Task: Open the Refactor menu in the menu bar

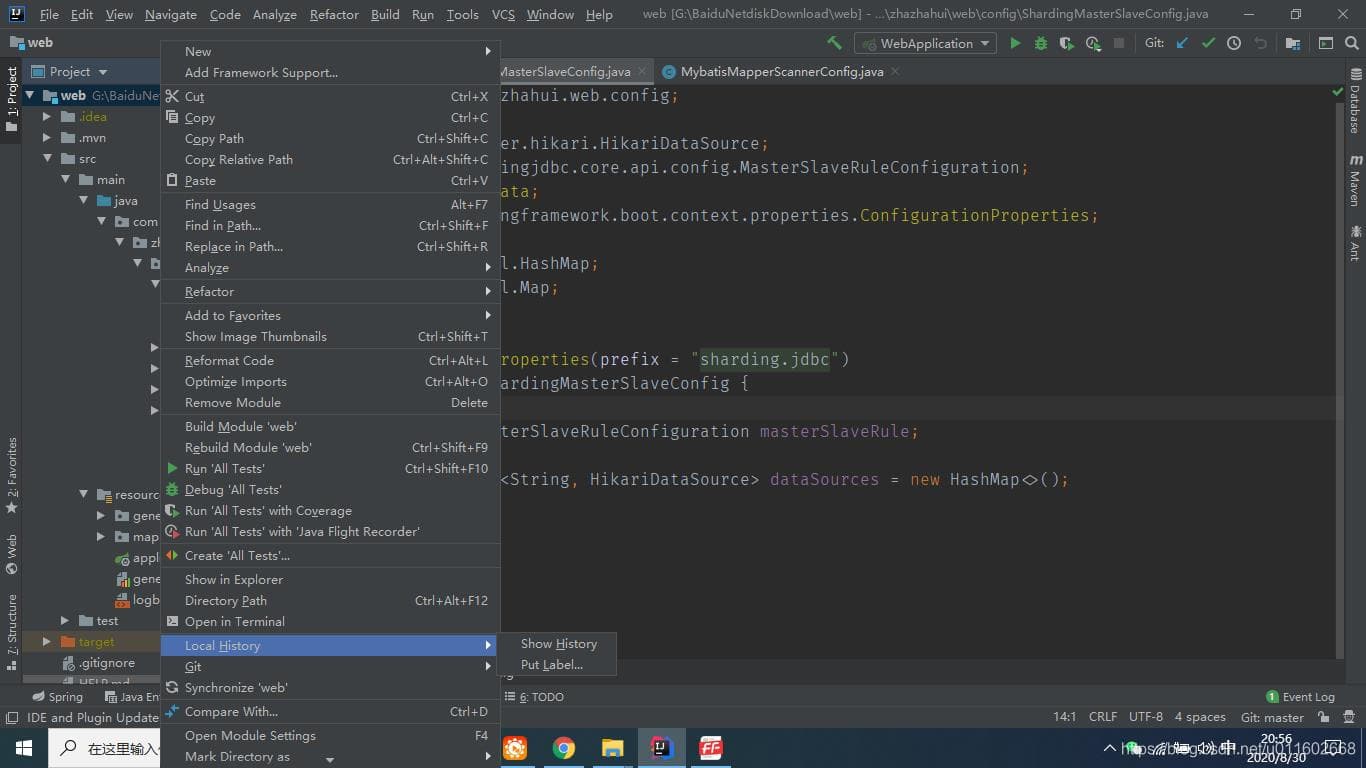Action: 334,15
